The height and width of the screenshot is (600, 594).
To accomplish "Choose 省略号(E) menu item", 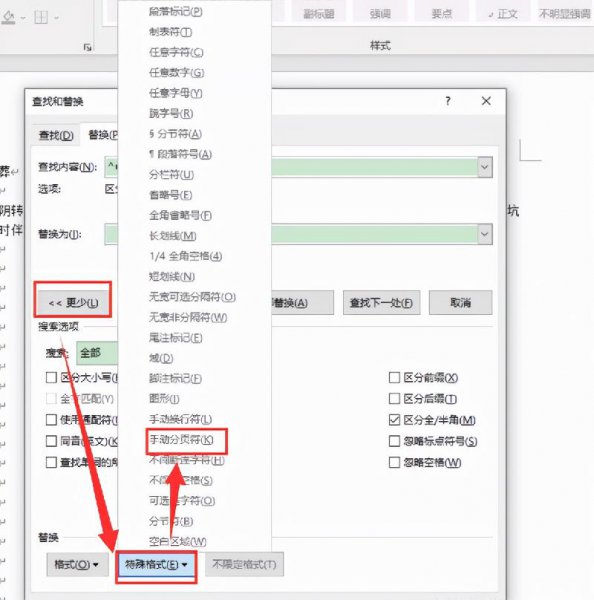I will coord(171,195).
